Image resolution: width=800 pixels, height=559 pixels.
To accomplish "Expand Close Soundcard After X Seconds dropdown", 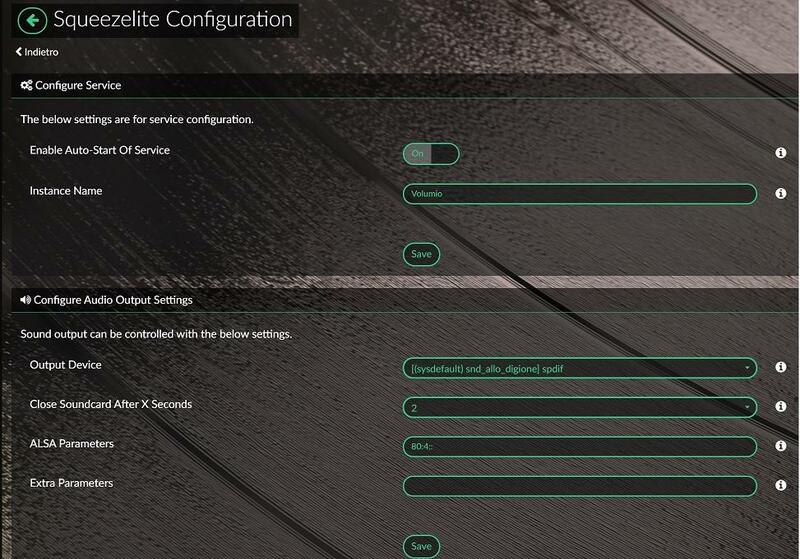I will pos(579,407).
